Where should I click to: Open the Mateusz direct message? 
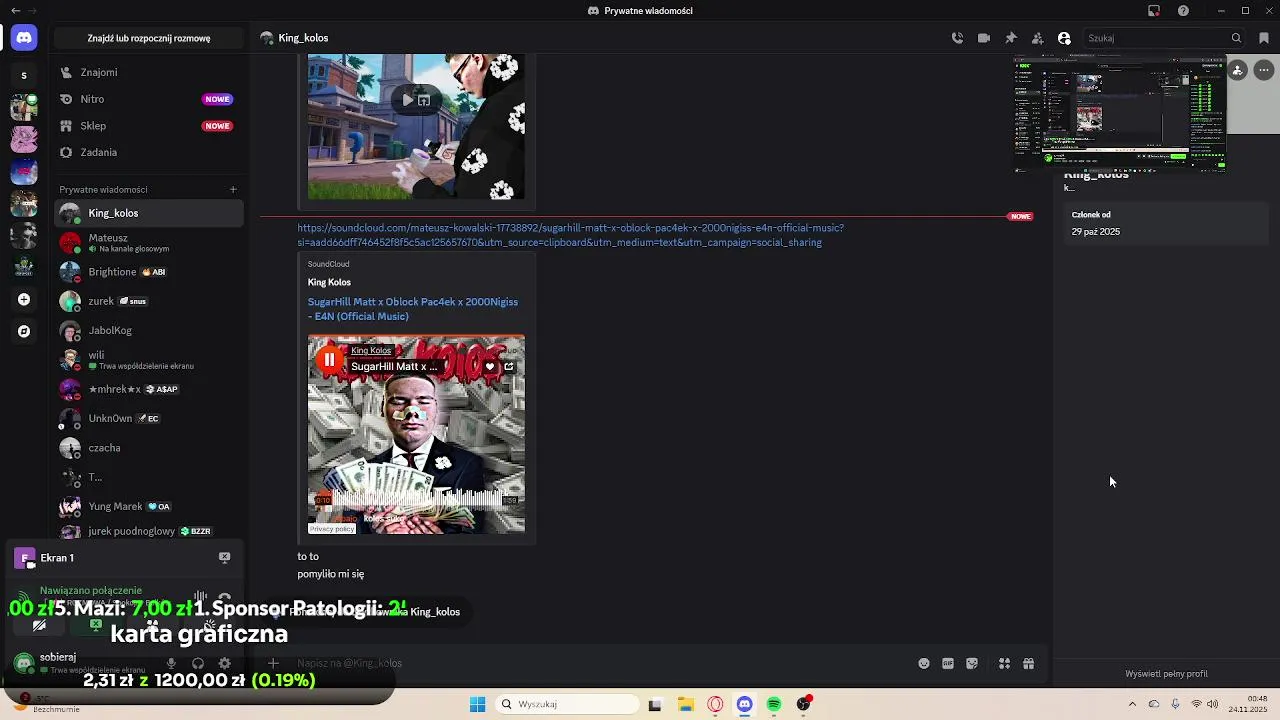(149, 242)
